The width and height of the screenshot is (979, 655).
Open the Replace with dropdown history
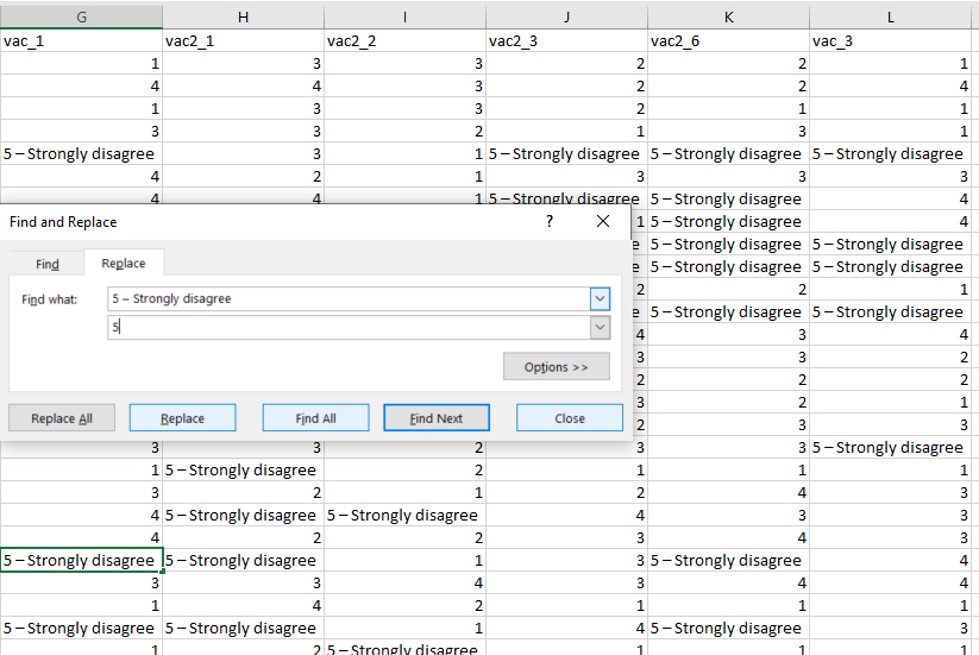(x=601, y=326)
